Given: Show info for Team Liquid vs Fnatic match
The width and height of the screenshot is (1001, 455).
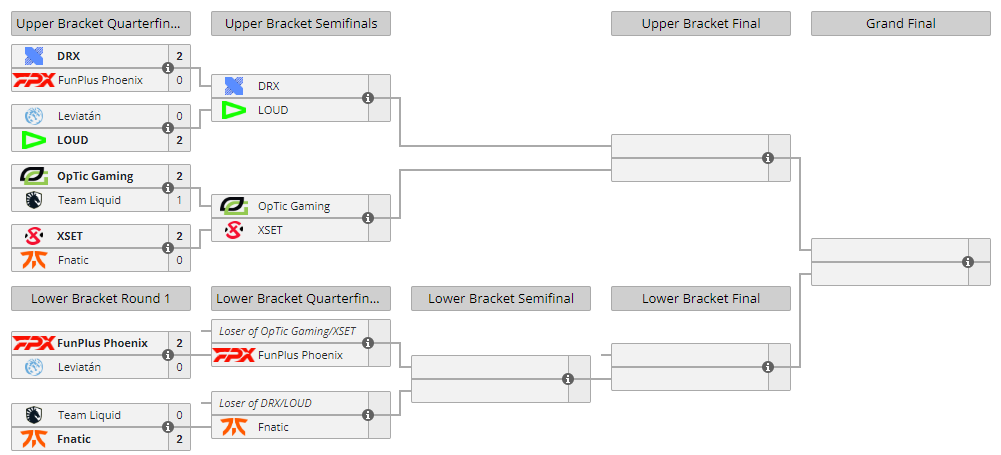Looking at the screenshot, I should coord(168,427).
